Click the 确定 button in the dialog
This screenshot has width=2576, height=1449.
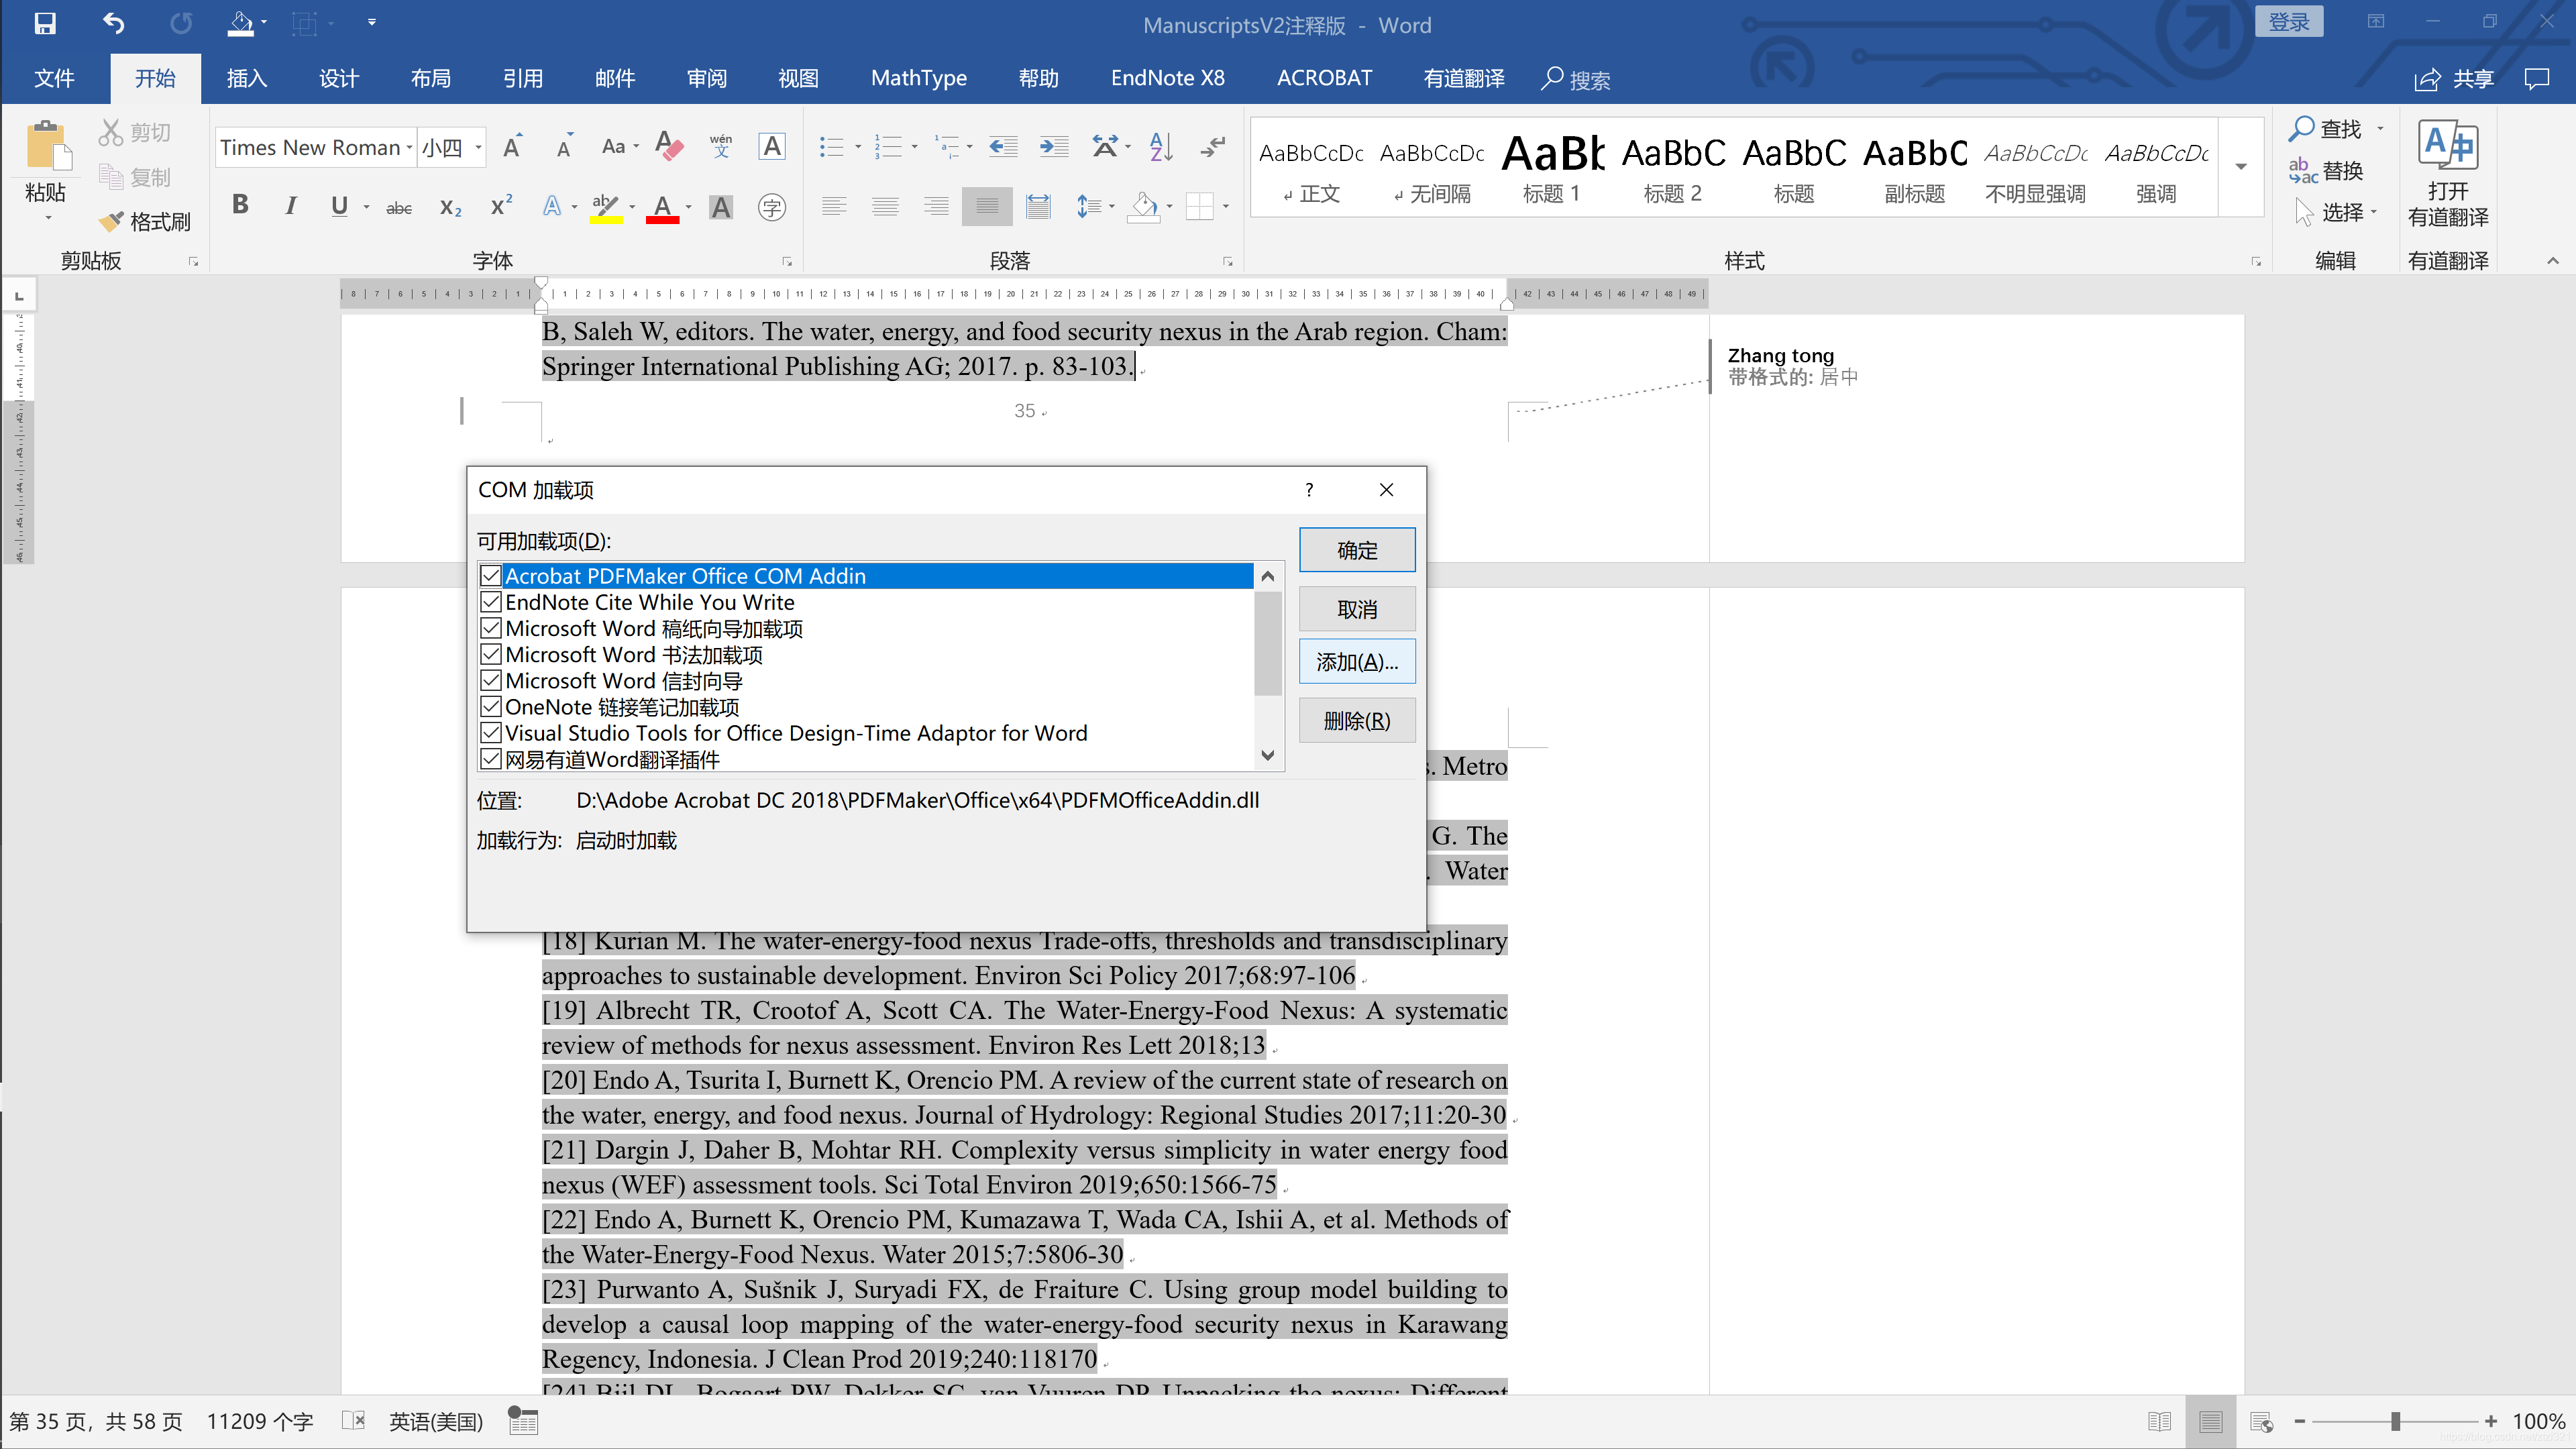coord(1356,550)
